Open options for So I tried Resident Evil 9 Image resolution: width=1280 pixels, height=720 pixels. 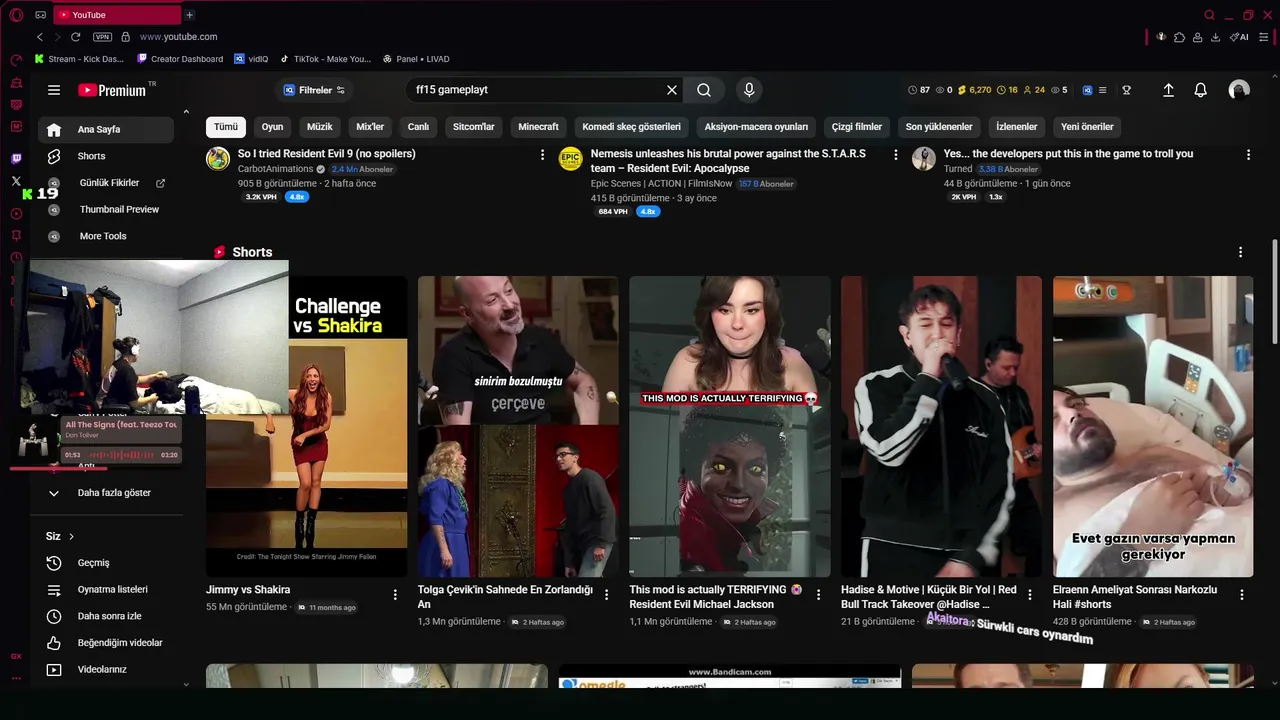coord(542,155)
